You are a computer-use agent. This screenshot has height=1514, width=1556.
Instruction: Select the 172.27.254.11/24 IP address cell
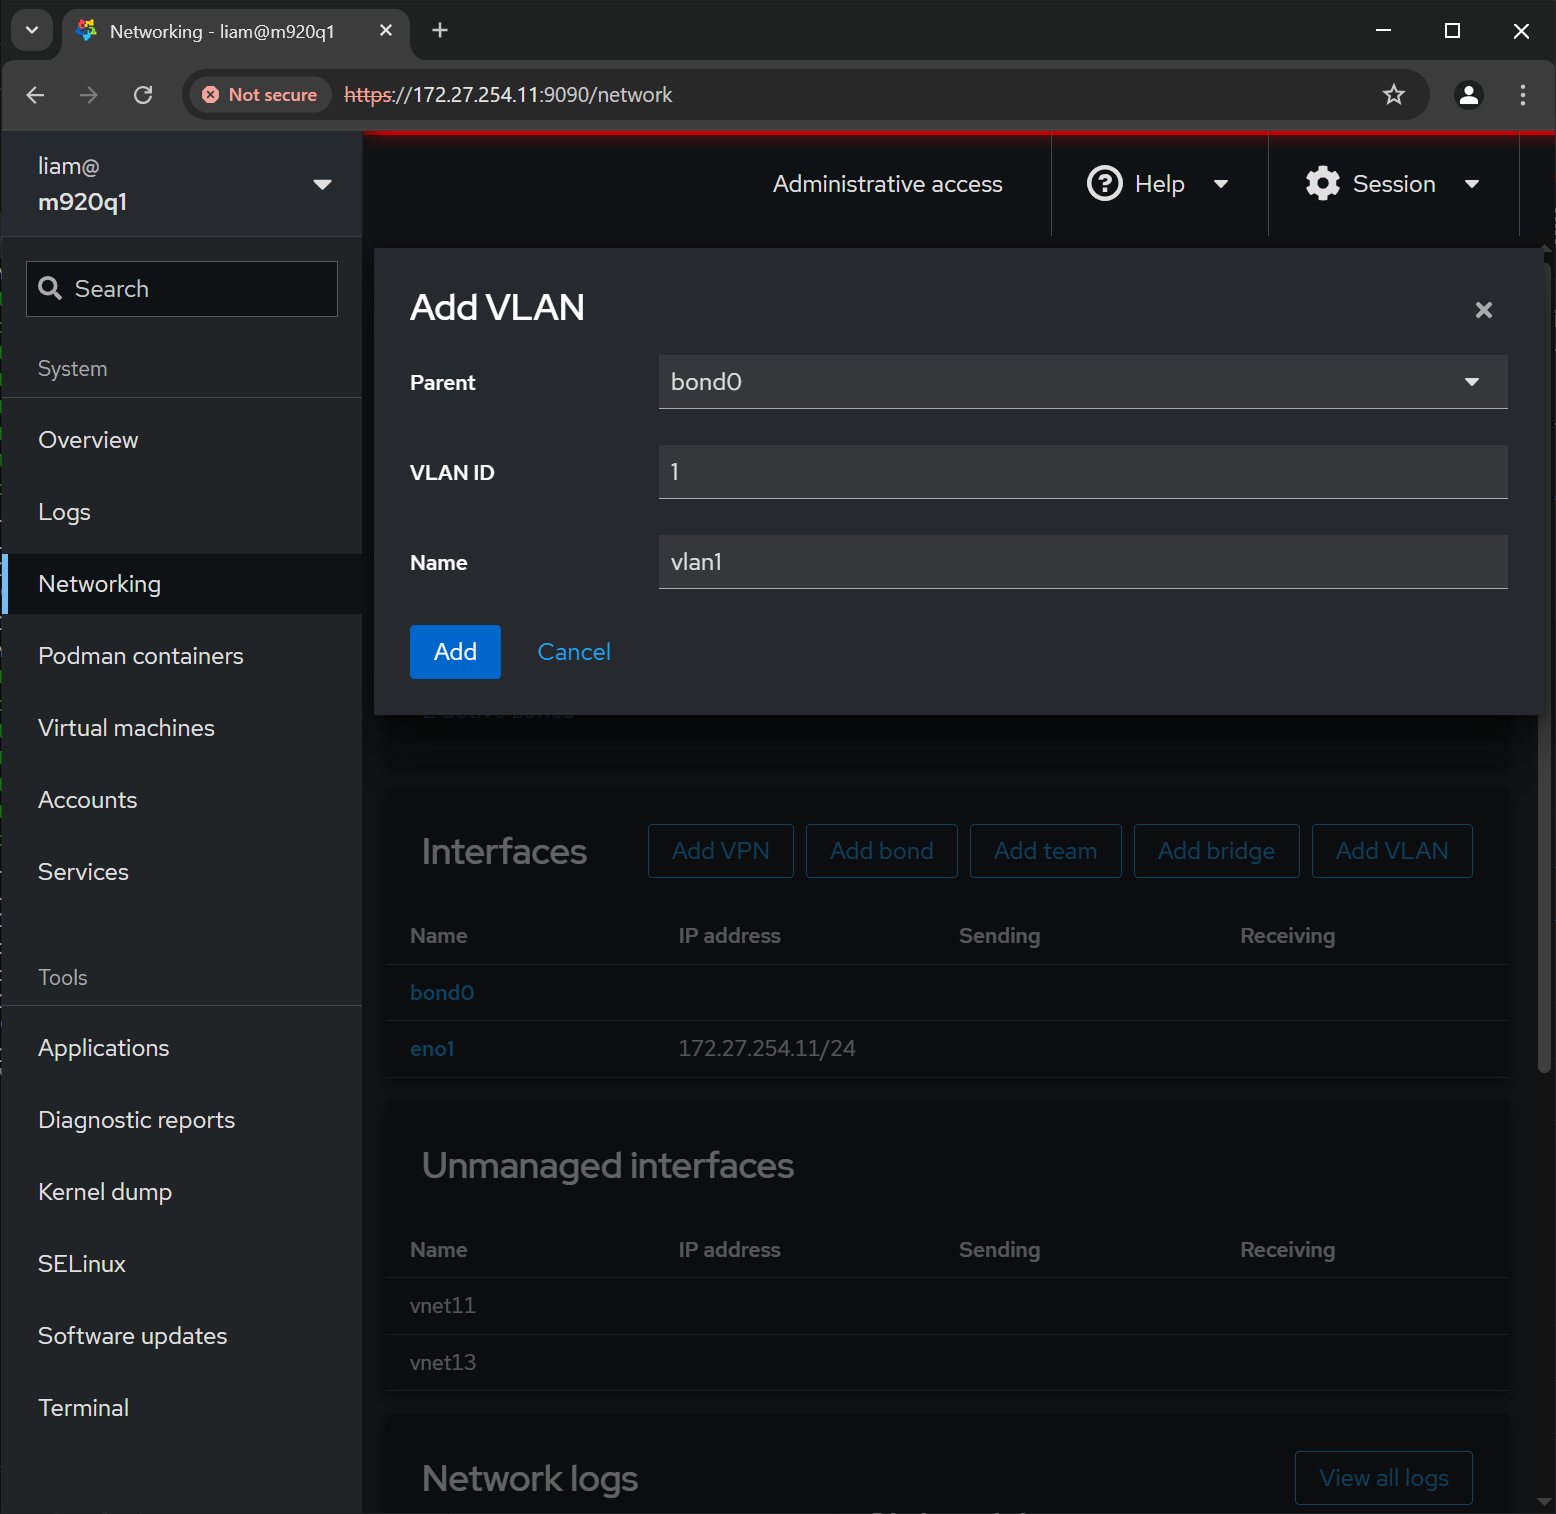coord(767,1049)
